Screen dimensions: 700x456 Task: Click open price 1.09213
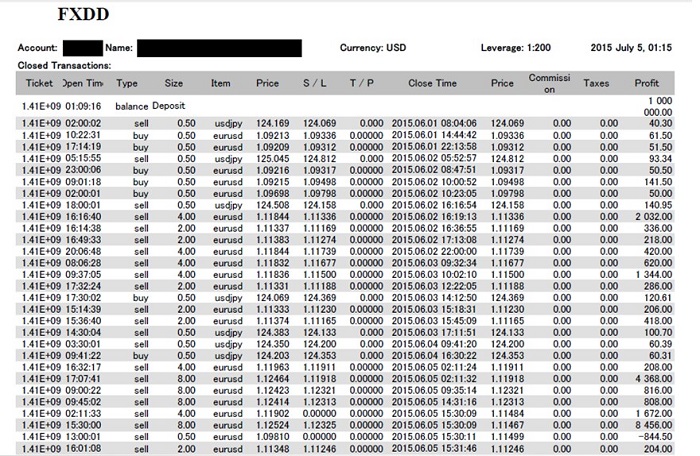272,135
